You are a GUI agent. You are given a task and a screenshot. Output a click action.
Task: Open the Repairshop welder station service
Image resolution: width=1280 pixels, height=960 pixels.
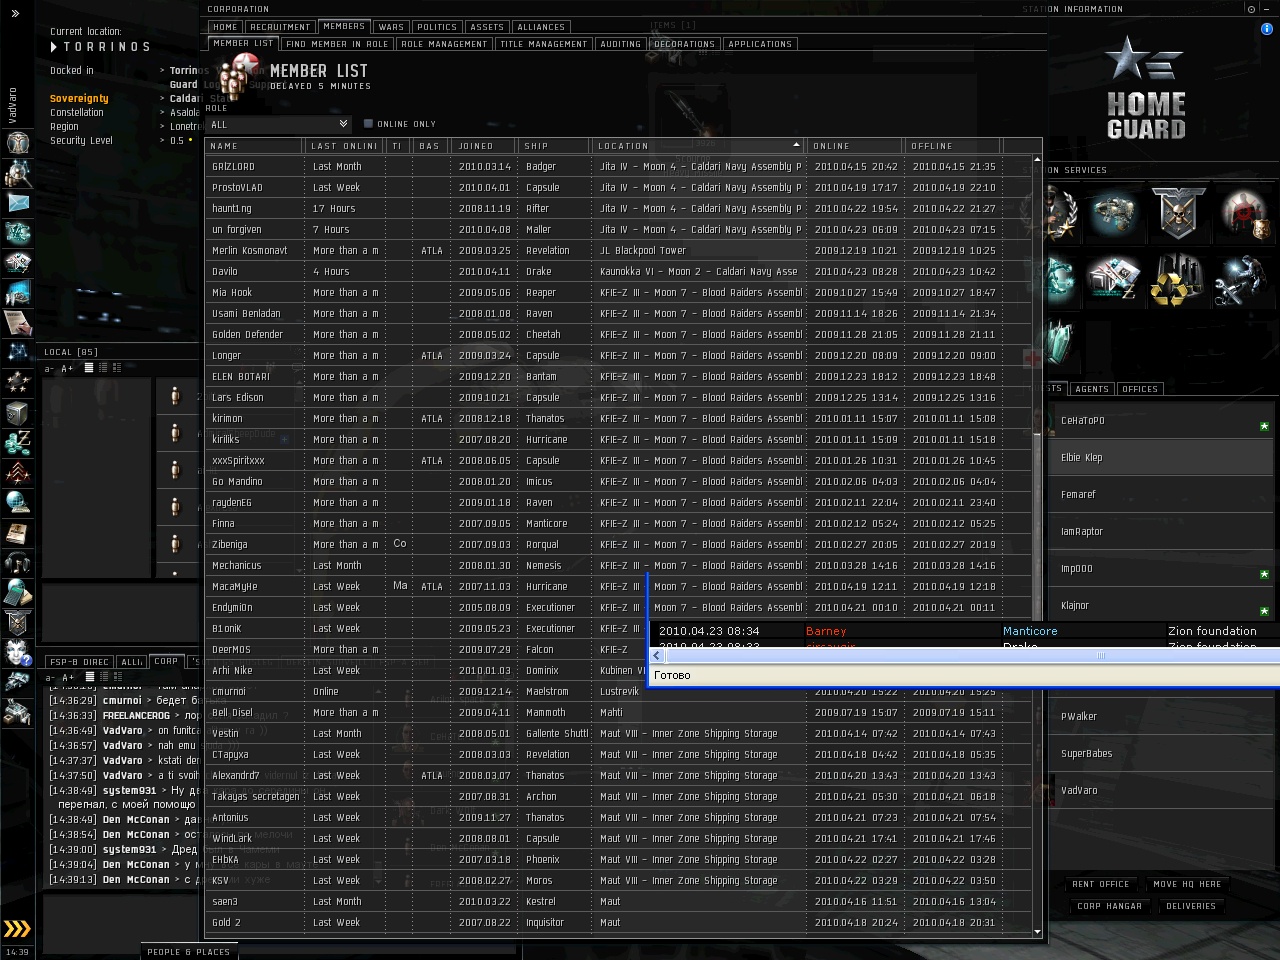click(1244, 280)
